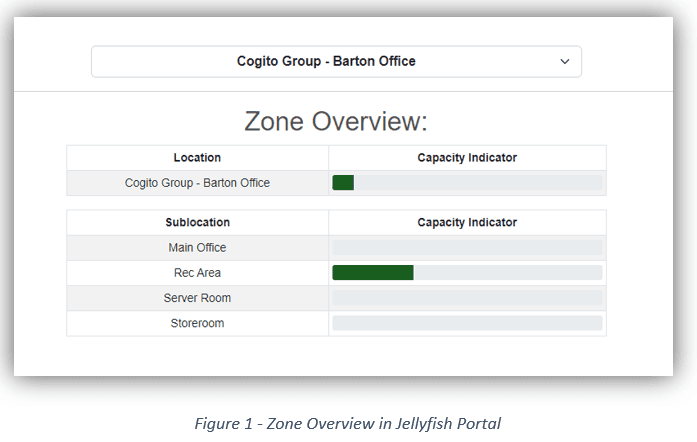
Task: Click the green filled part of the Rec Area bar
Action: point(372,273)
